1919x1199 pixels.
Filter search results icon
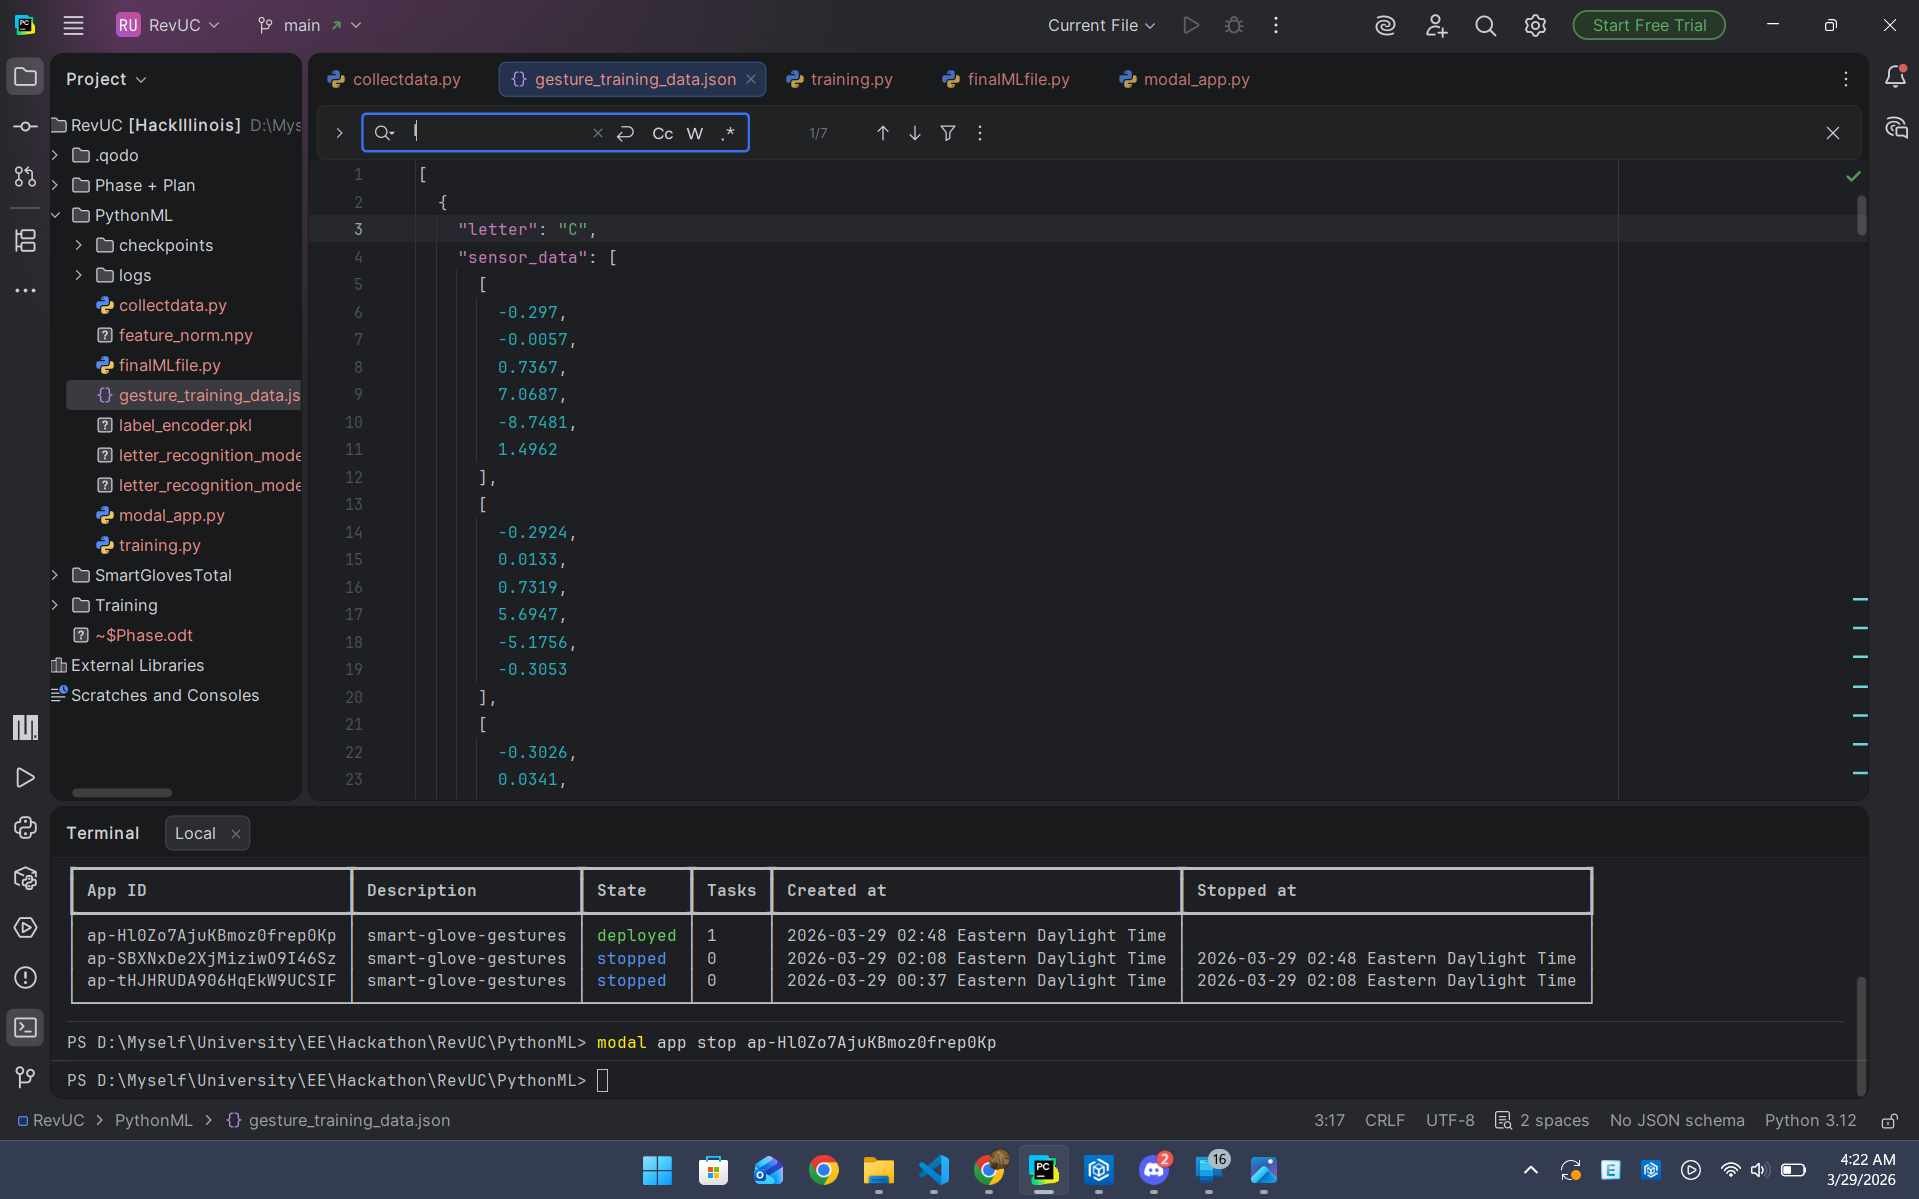(948, 133)
